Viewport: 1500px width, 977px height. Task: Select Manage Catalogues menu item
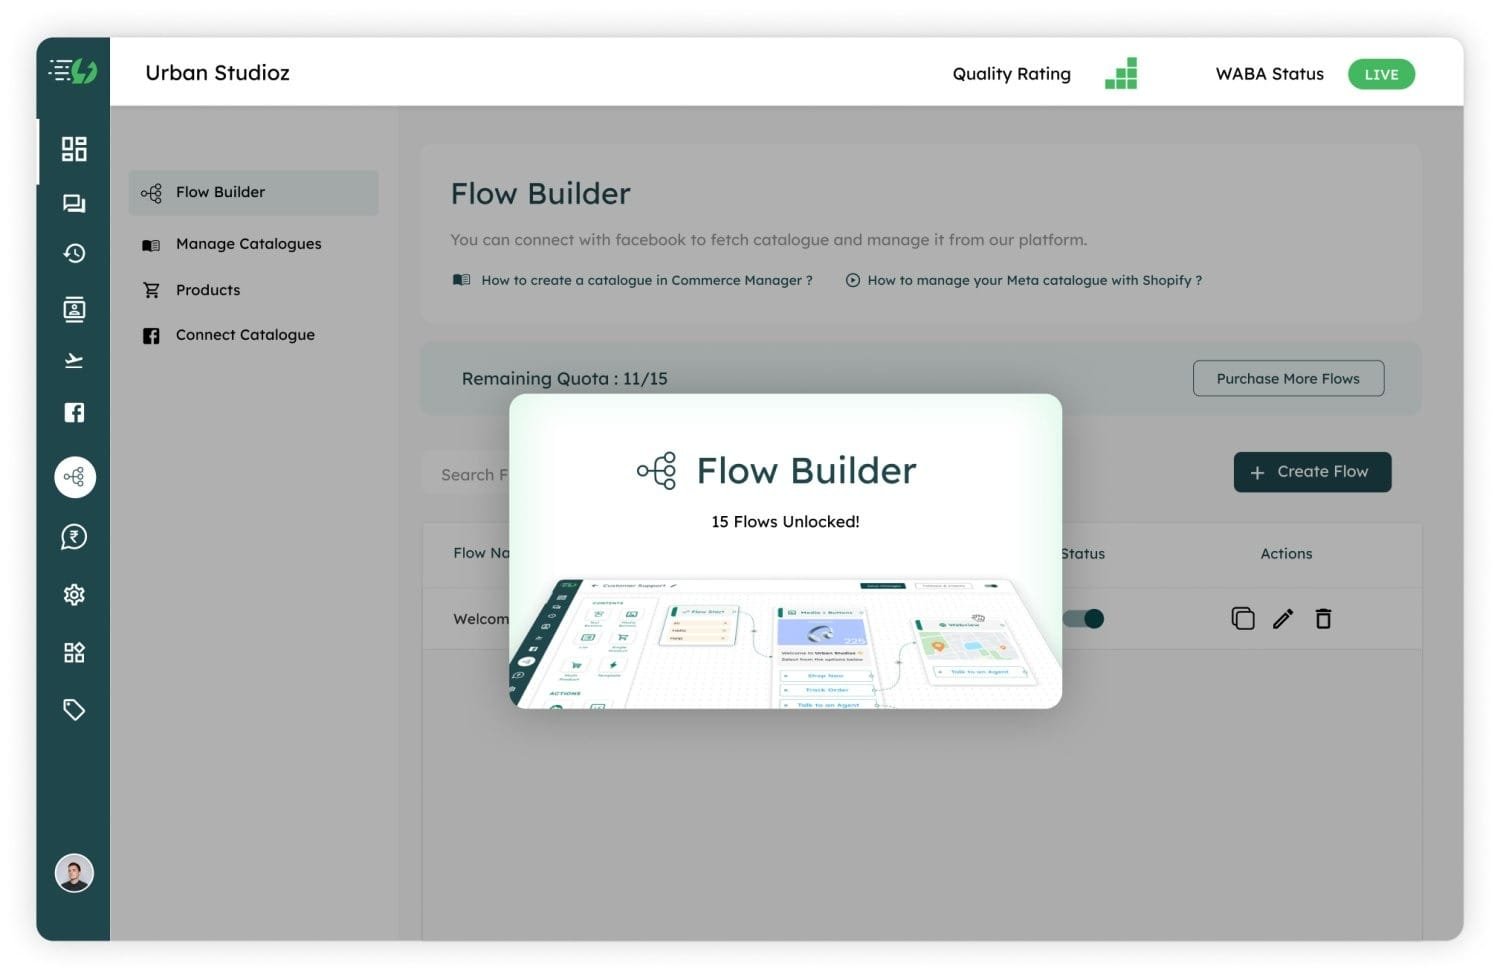248,244
